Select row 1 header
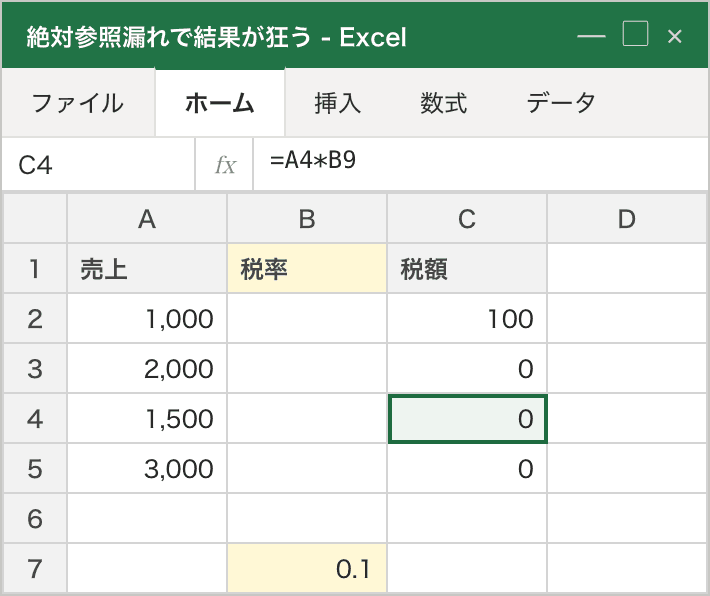This screenshot has height=596, width=710. click(35, 269)
